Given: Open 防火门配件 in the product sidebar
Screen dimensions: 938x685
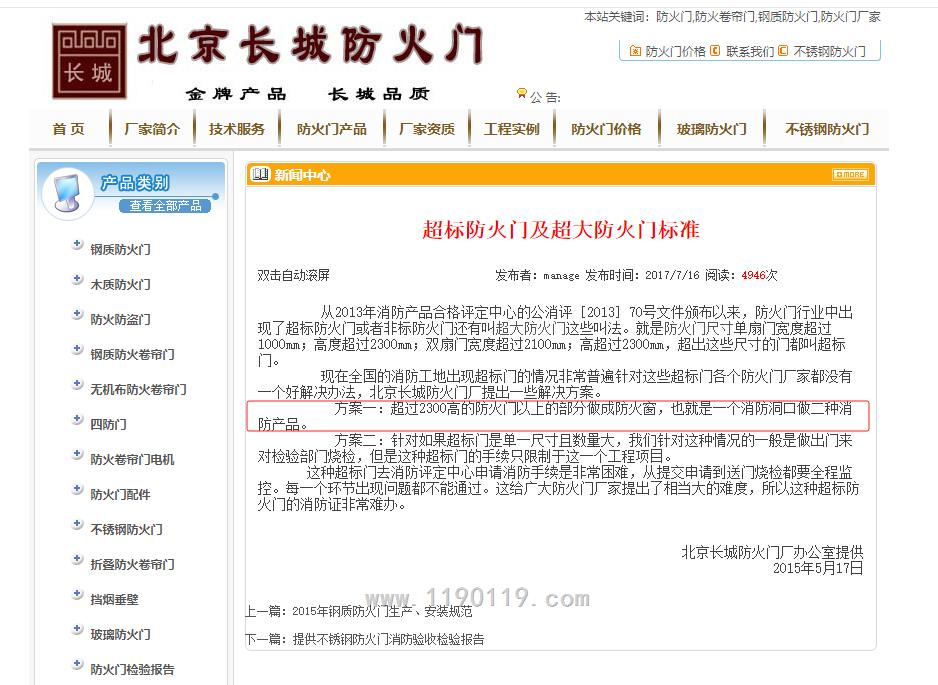Looking at the screenshot, I should tap(120, 495).
